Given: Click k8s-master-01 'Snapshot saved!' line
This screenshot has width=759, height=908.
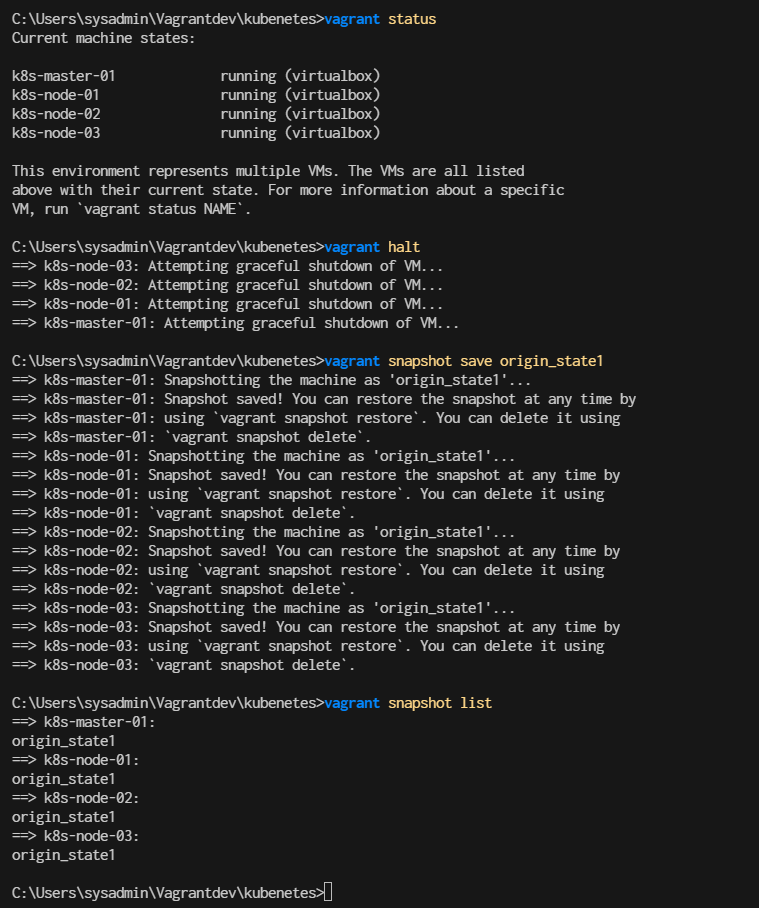Looking at the screenshot, I should [x=324, y=399].
